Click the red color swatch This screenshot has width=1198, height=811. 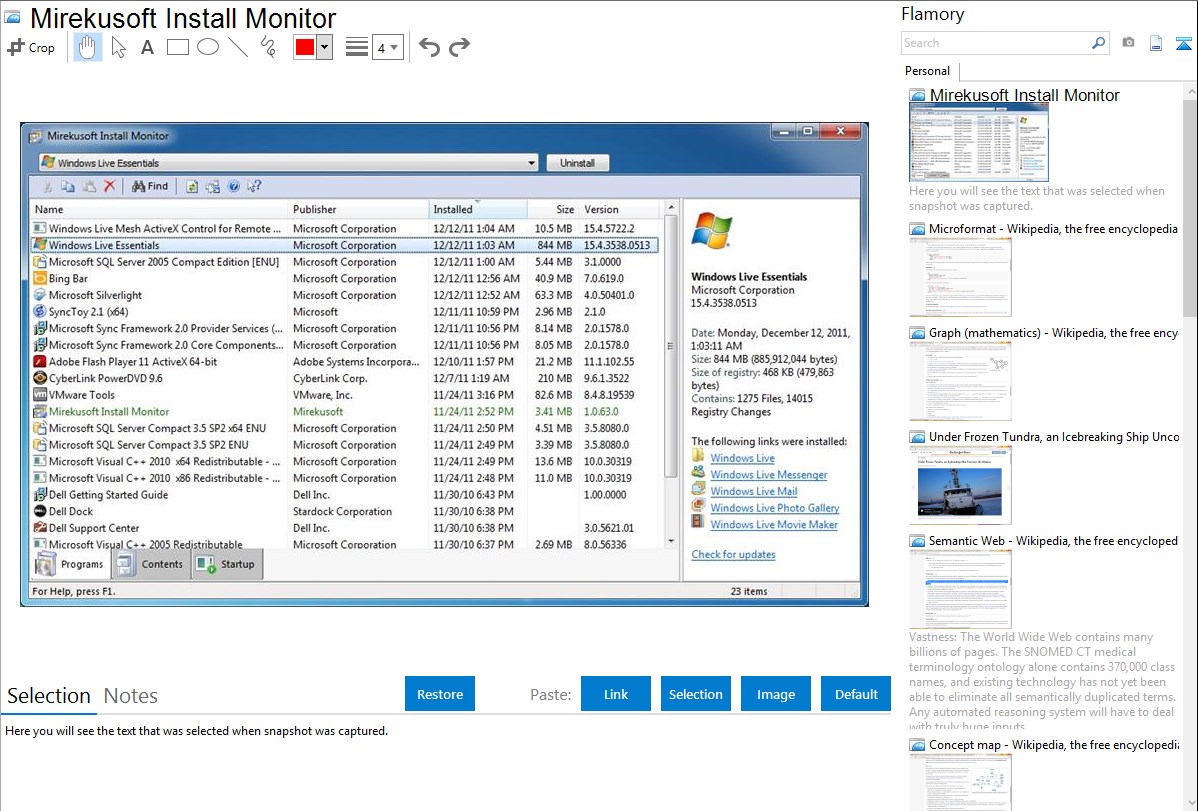[x=305, y=47]
